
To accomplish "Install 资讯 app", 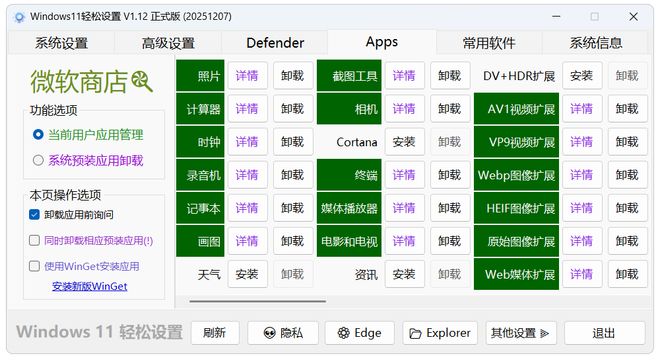I will 404,275.
